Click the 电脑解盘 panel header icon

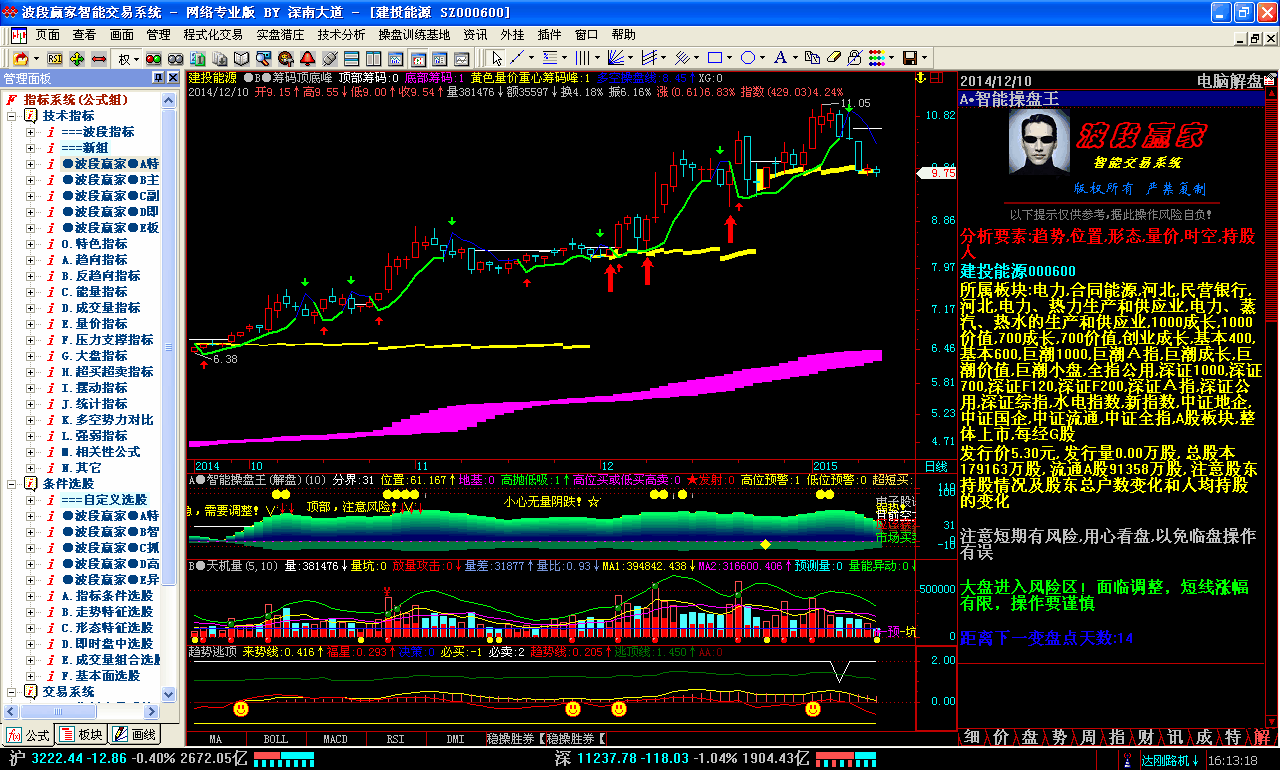(1270, 80)
